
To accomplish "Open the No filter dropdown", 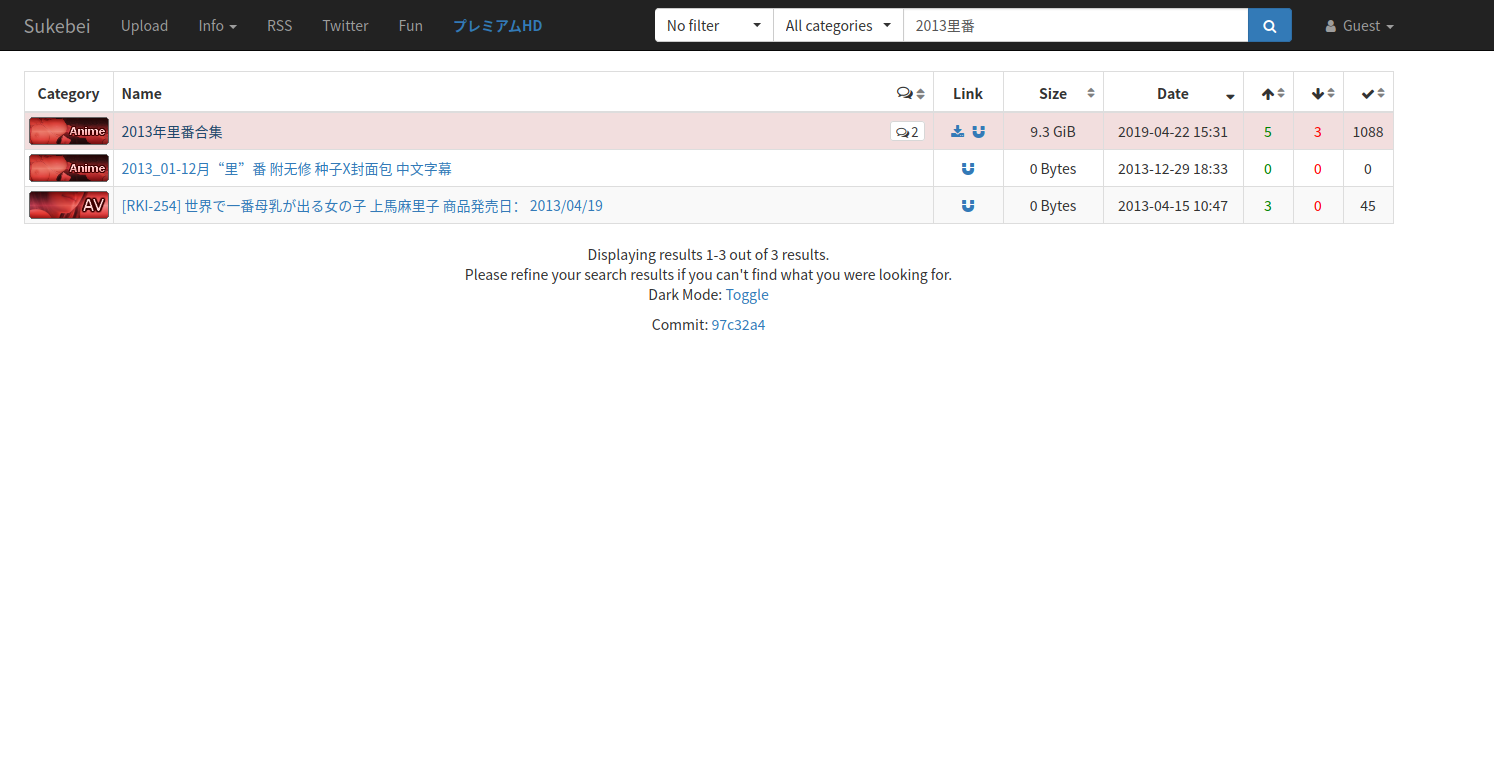I will [714, 26].
